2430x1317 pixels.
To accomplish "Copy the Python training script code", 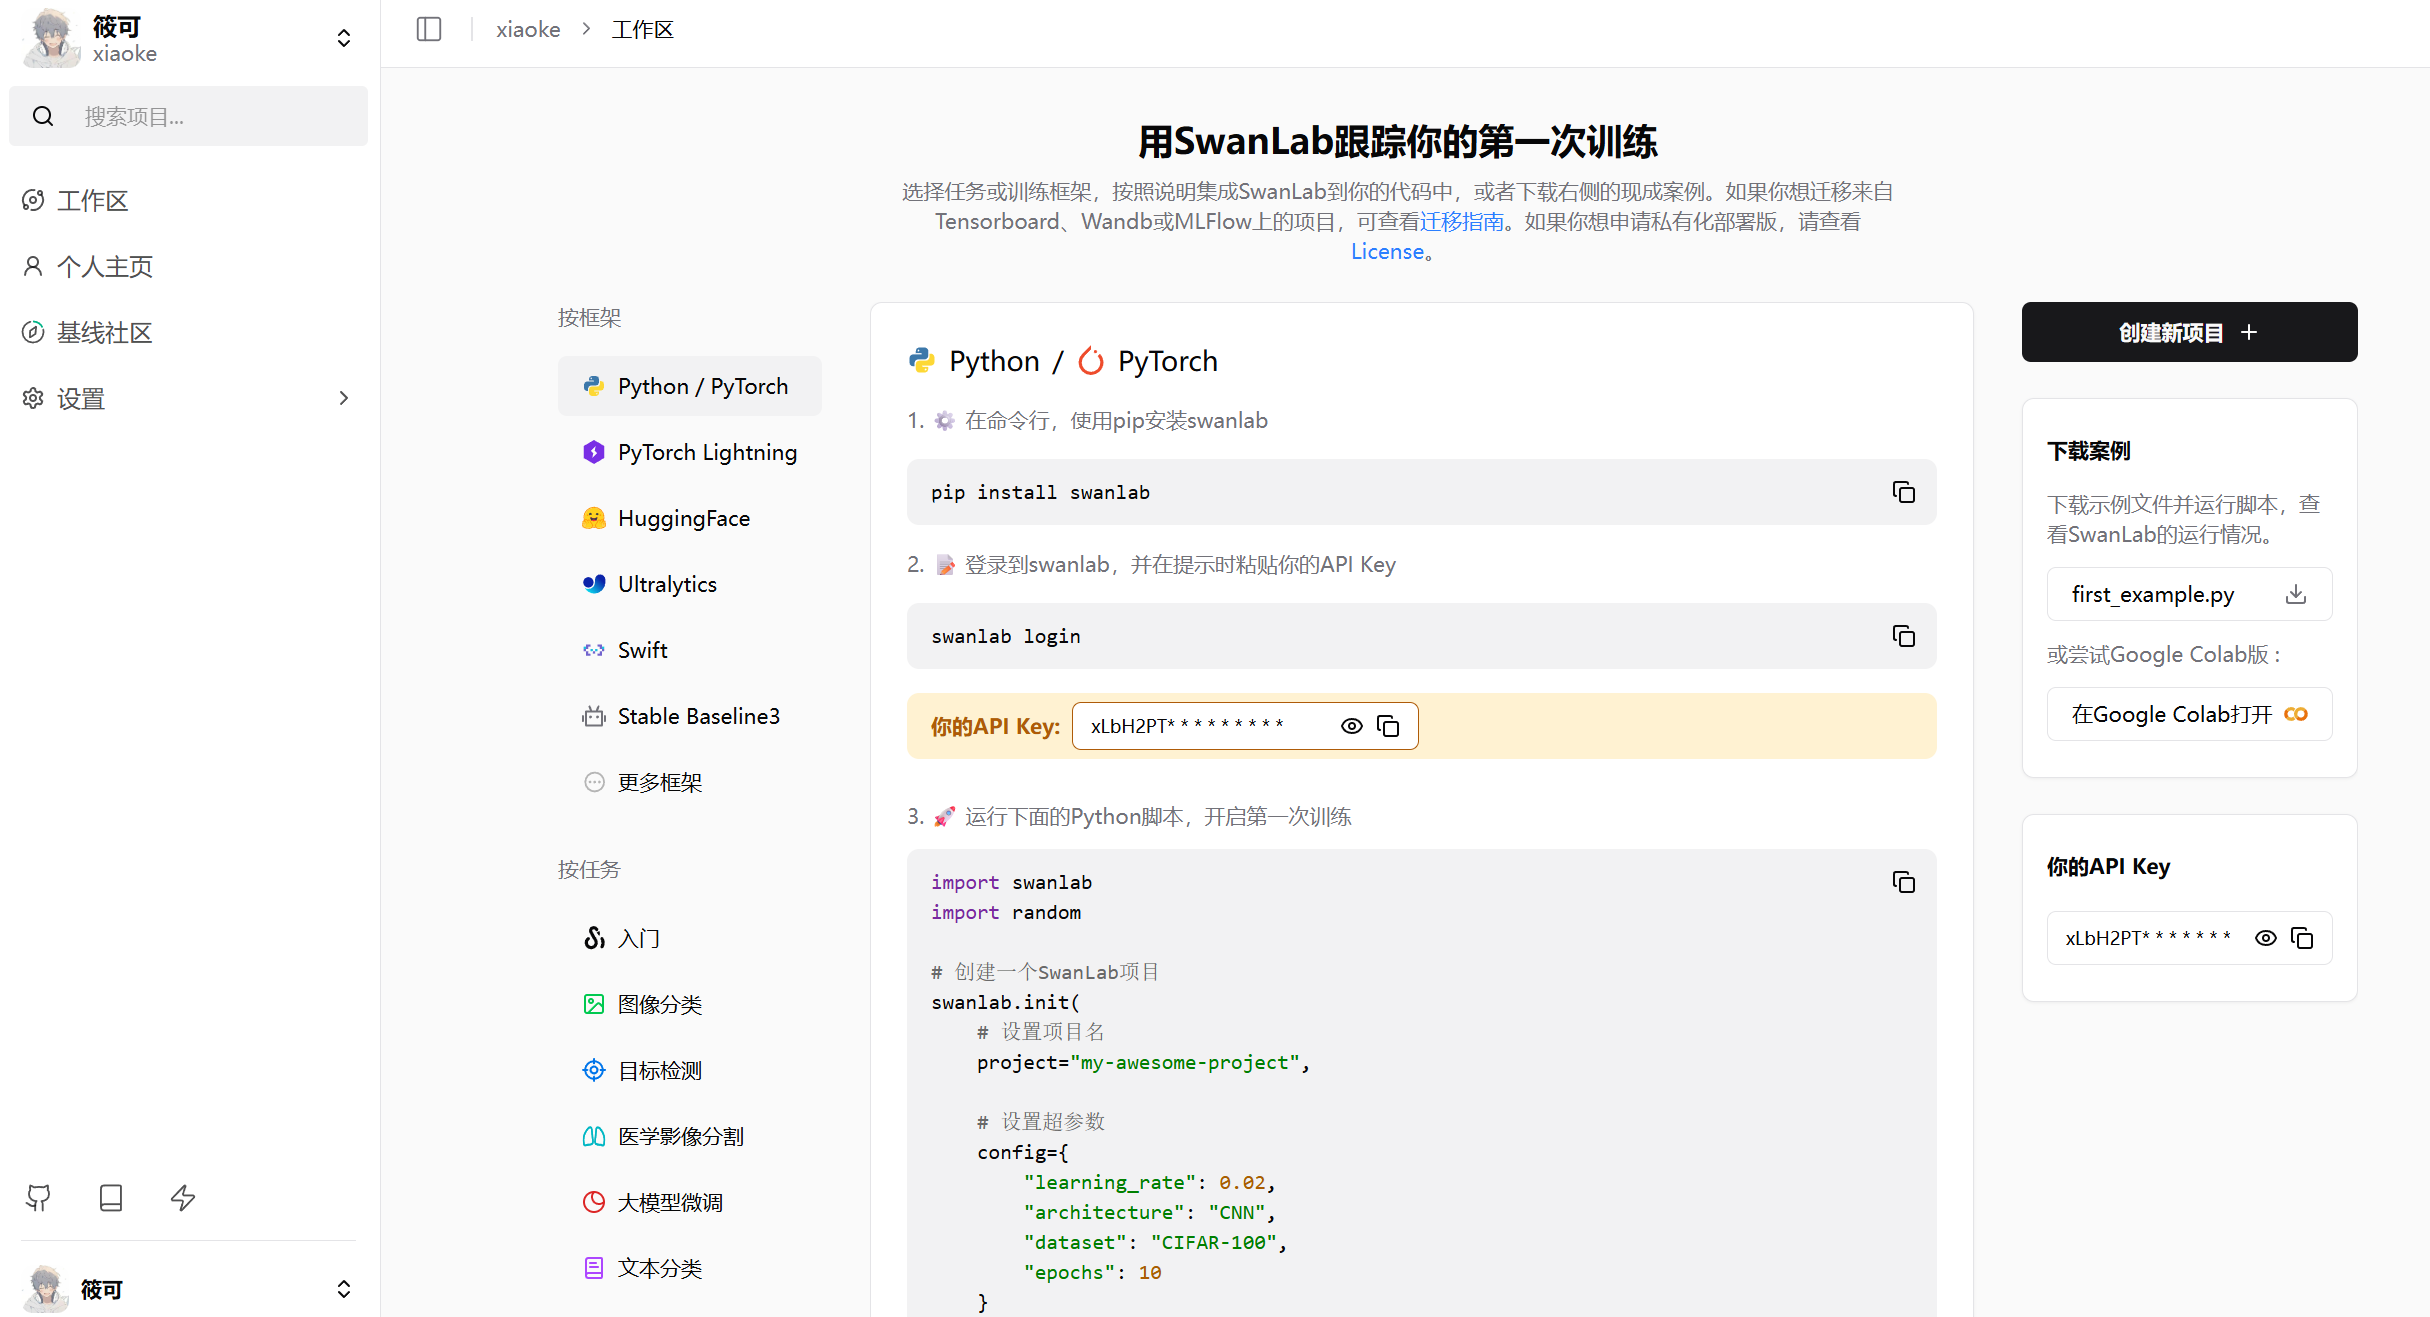I will pos(1903,882).
